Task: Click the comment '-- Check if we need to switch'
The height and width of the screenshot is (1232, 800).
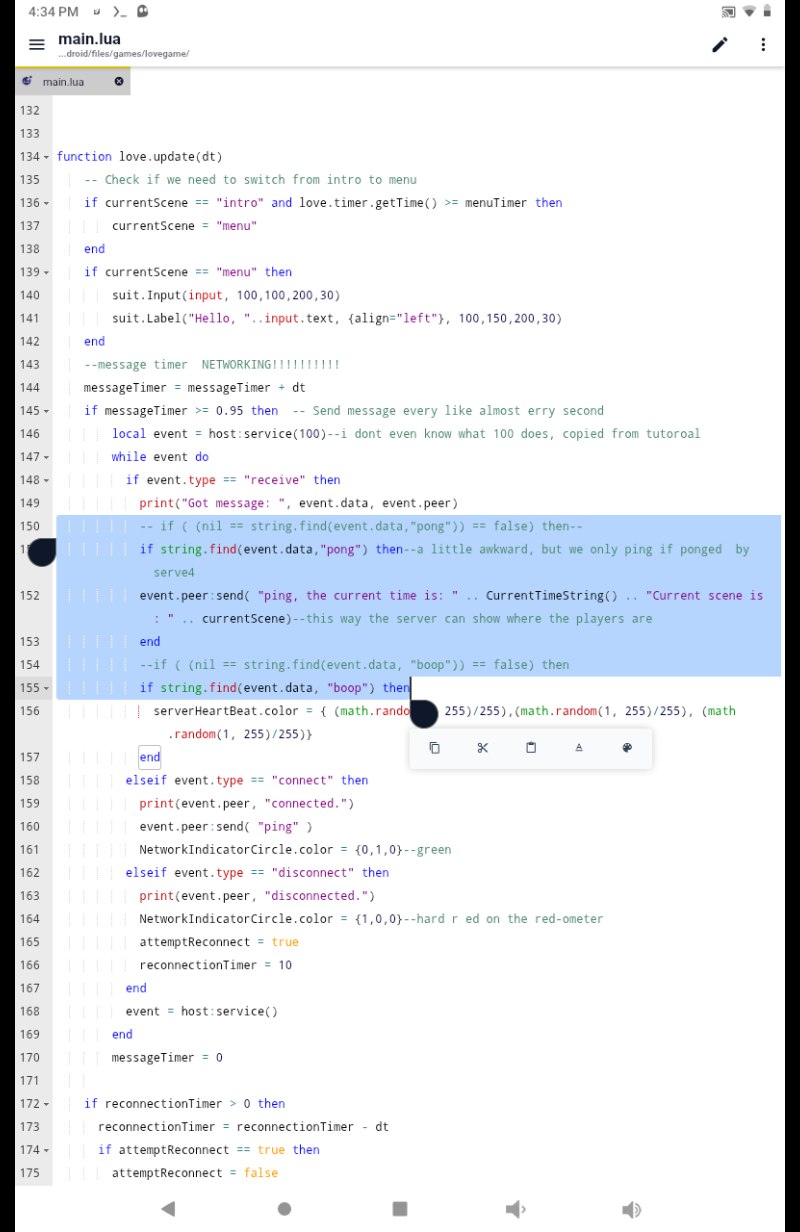Action: [x=250, y=180]
